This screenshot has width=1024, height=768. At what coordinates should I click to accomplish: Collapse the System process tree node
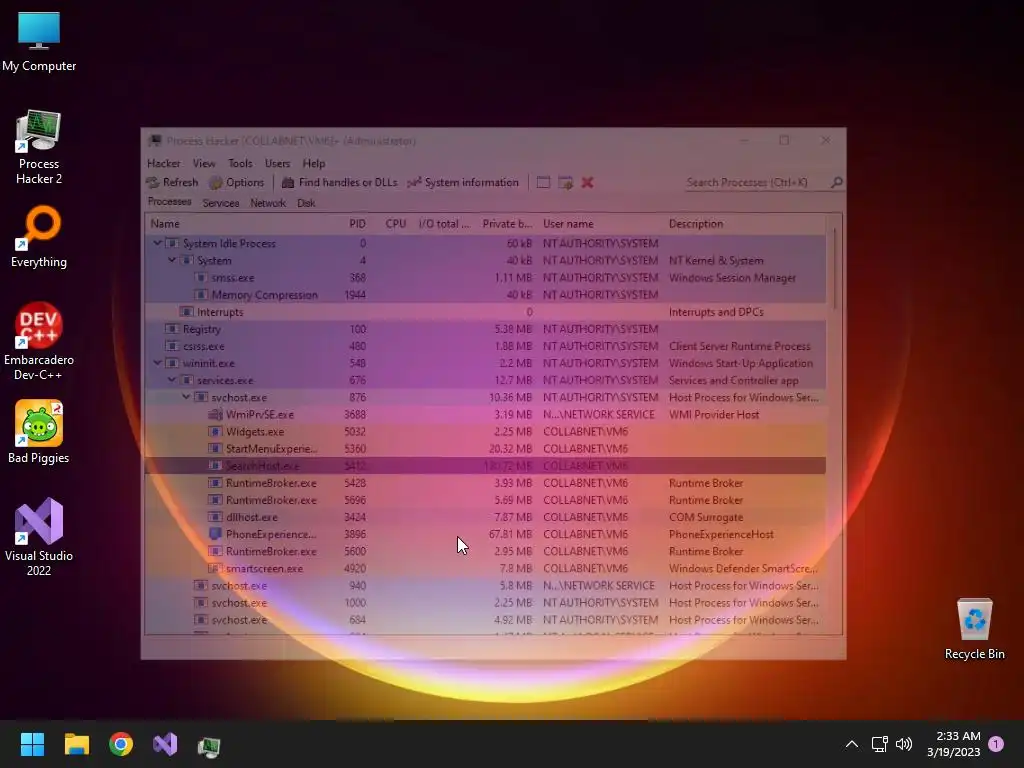(x=172, y=260)
